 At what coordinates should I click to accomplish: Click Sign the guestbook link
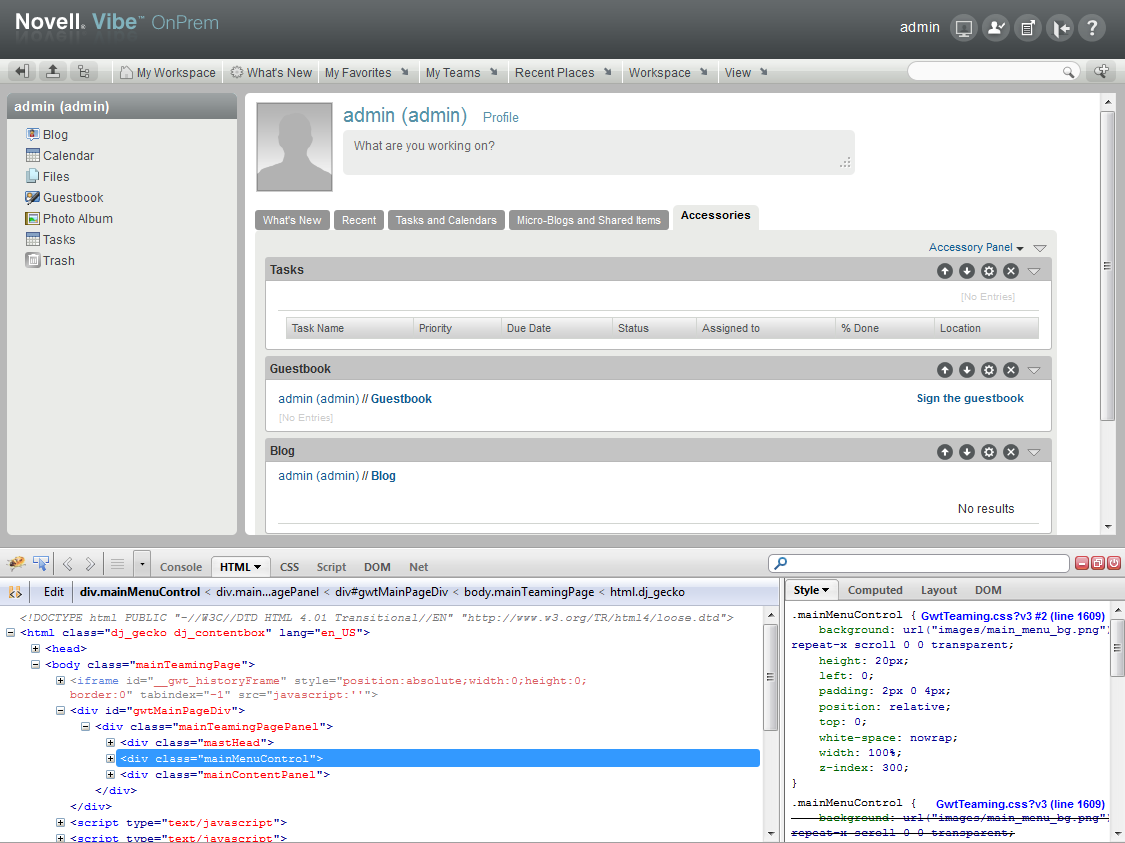[970, 398]
